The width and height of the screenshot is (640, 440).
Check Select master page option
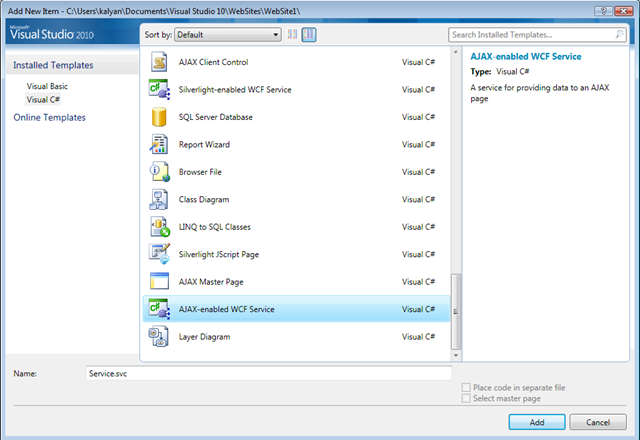(x=466, y=398)
